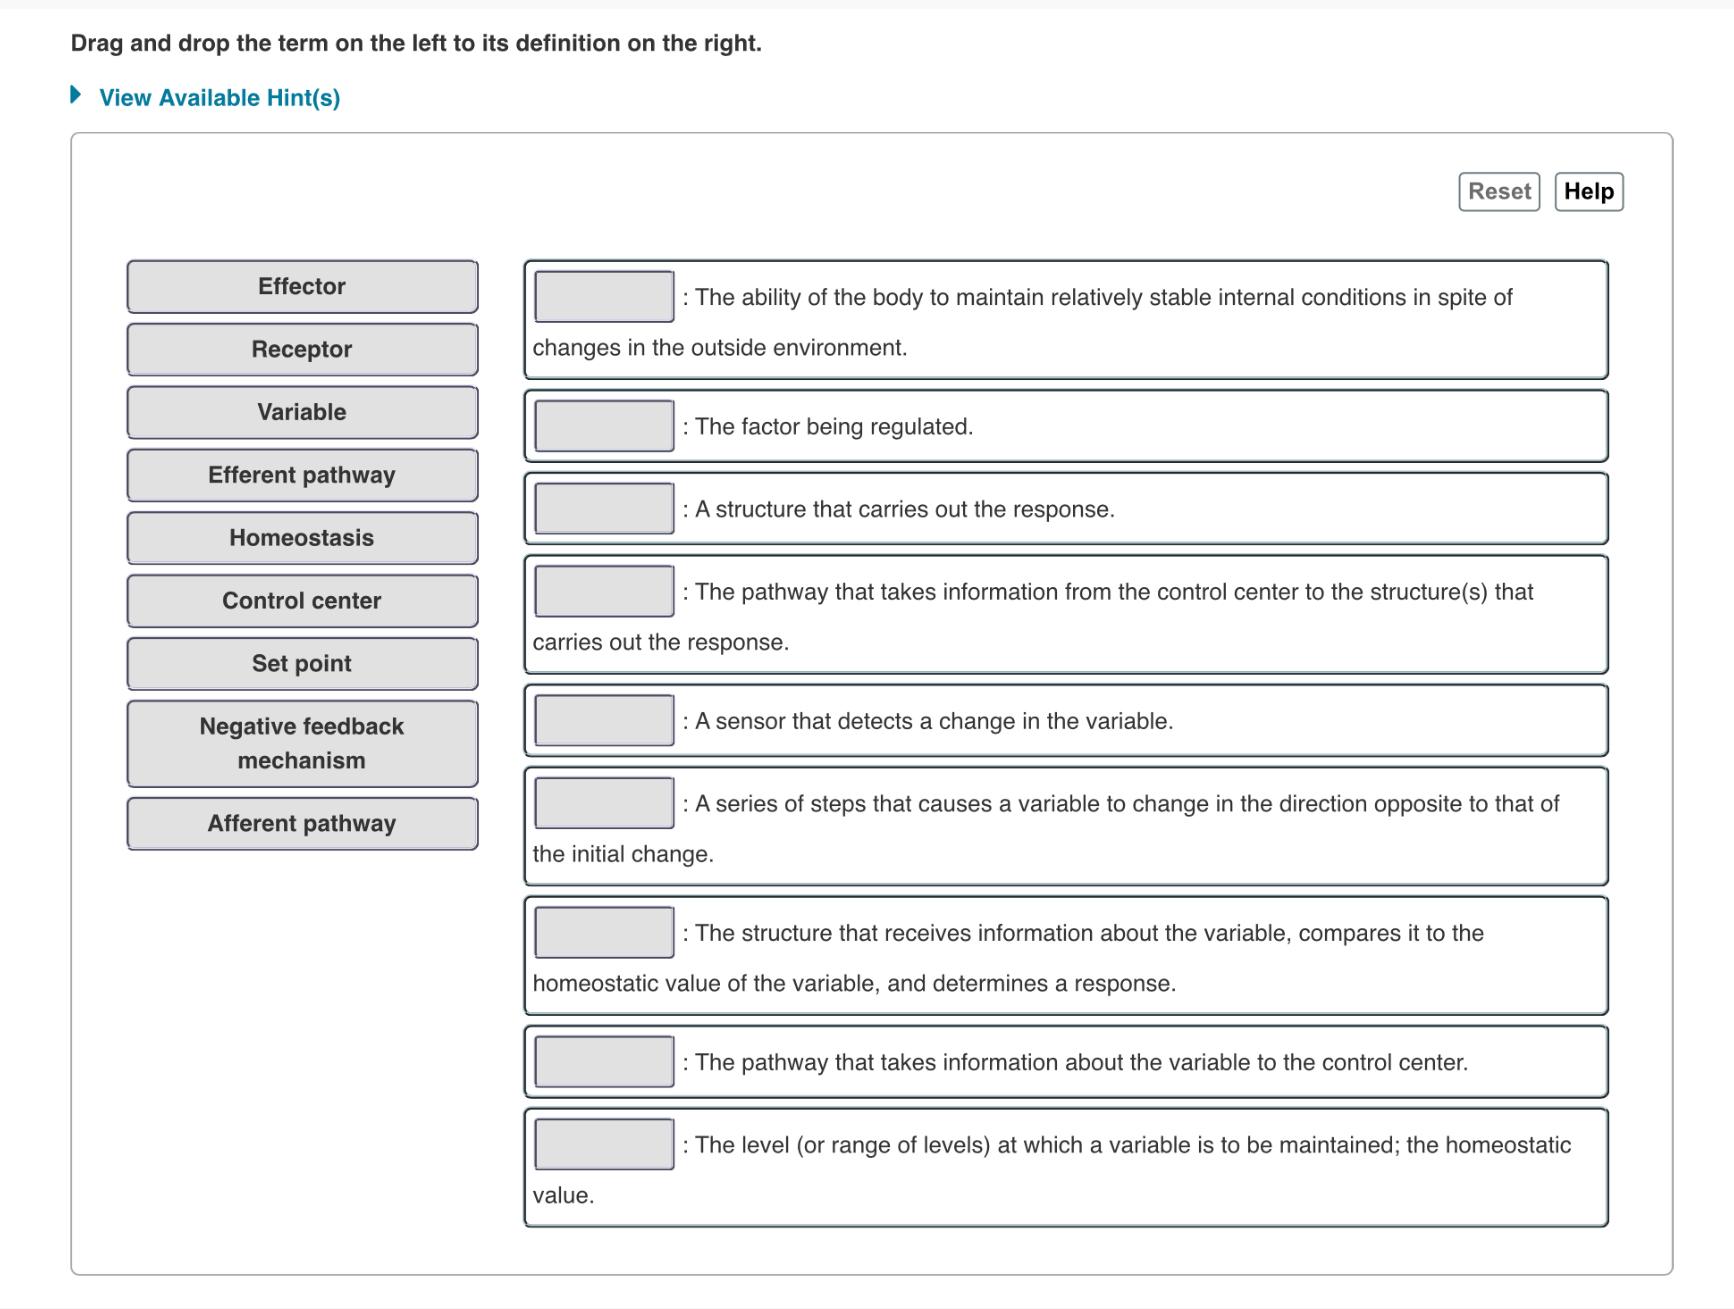Select the Effector term tile
1734x1309 pixels.
pos(302,287)
